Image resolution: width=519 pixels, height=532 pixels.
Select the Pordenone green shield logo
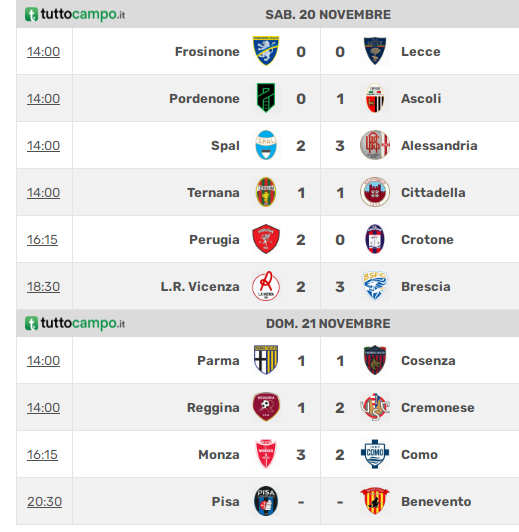click(266, 98)
